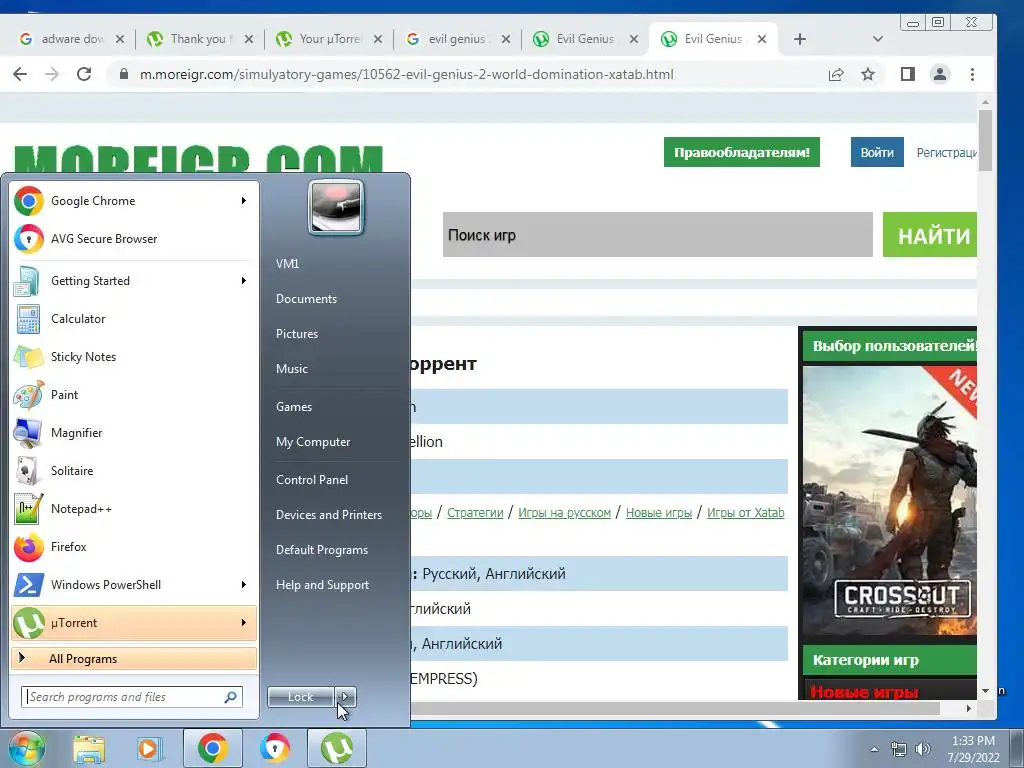Open Control Panel from Start menu
This screenshot has width=1024, height=768.
point(312,479)
